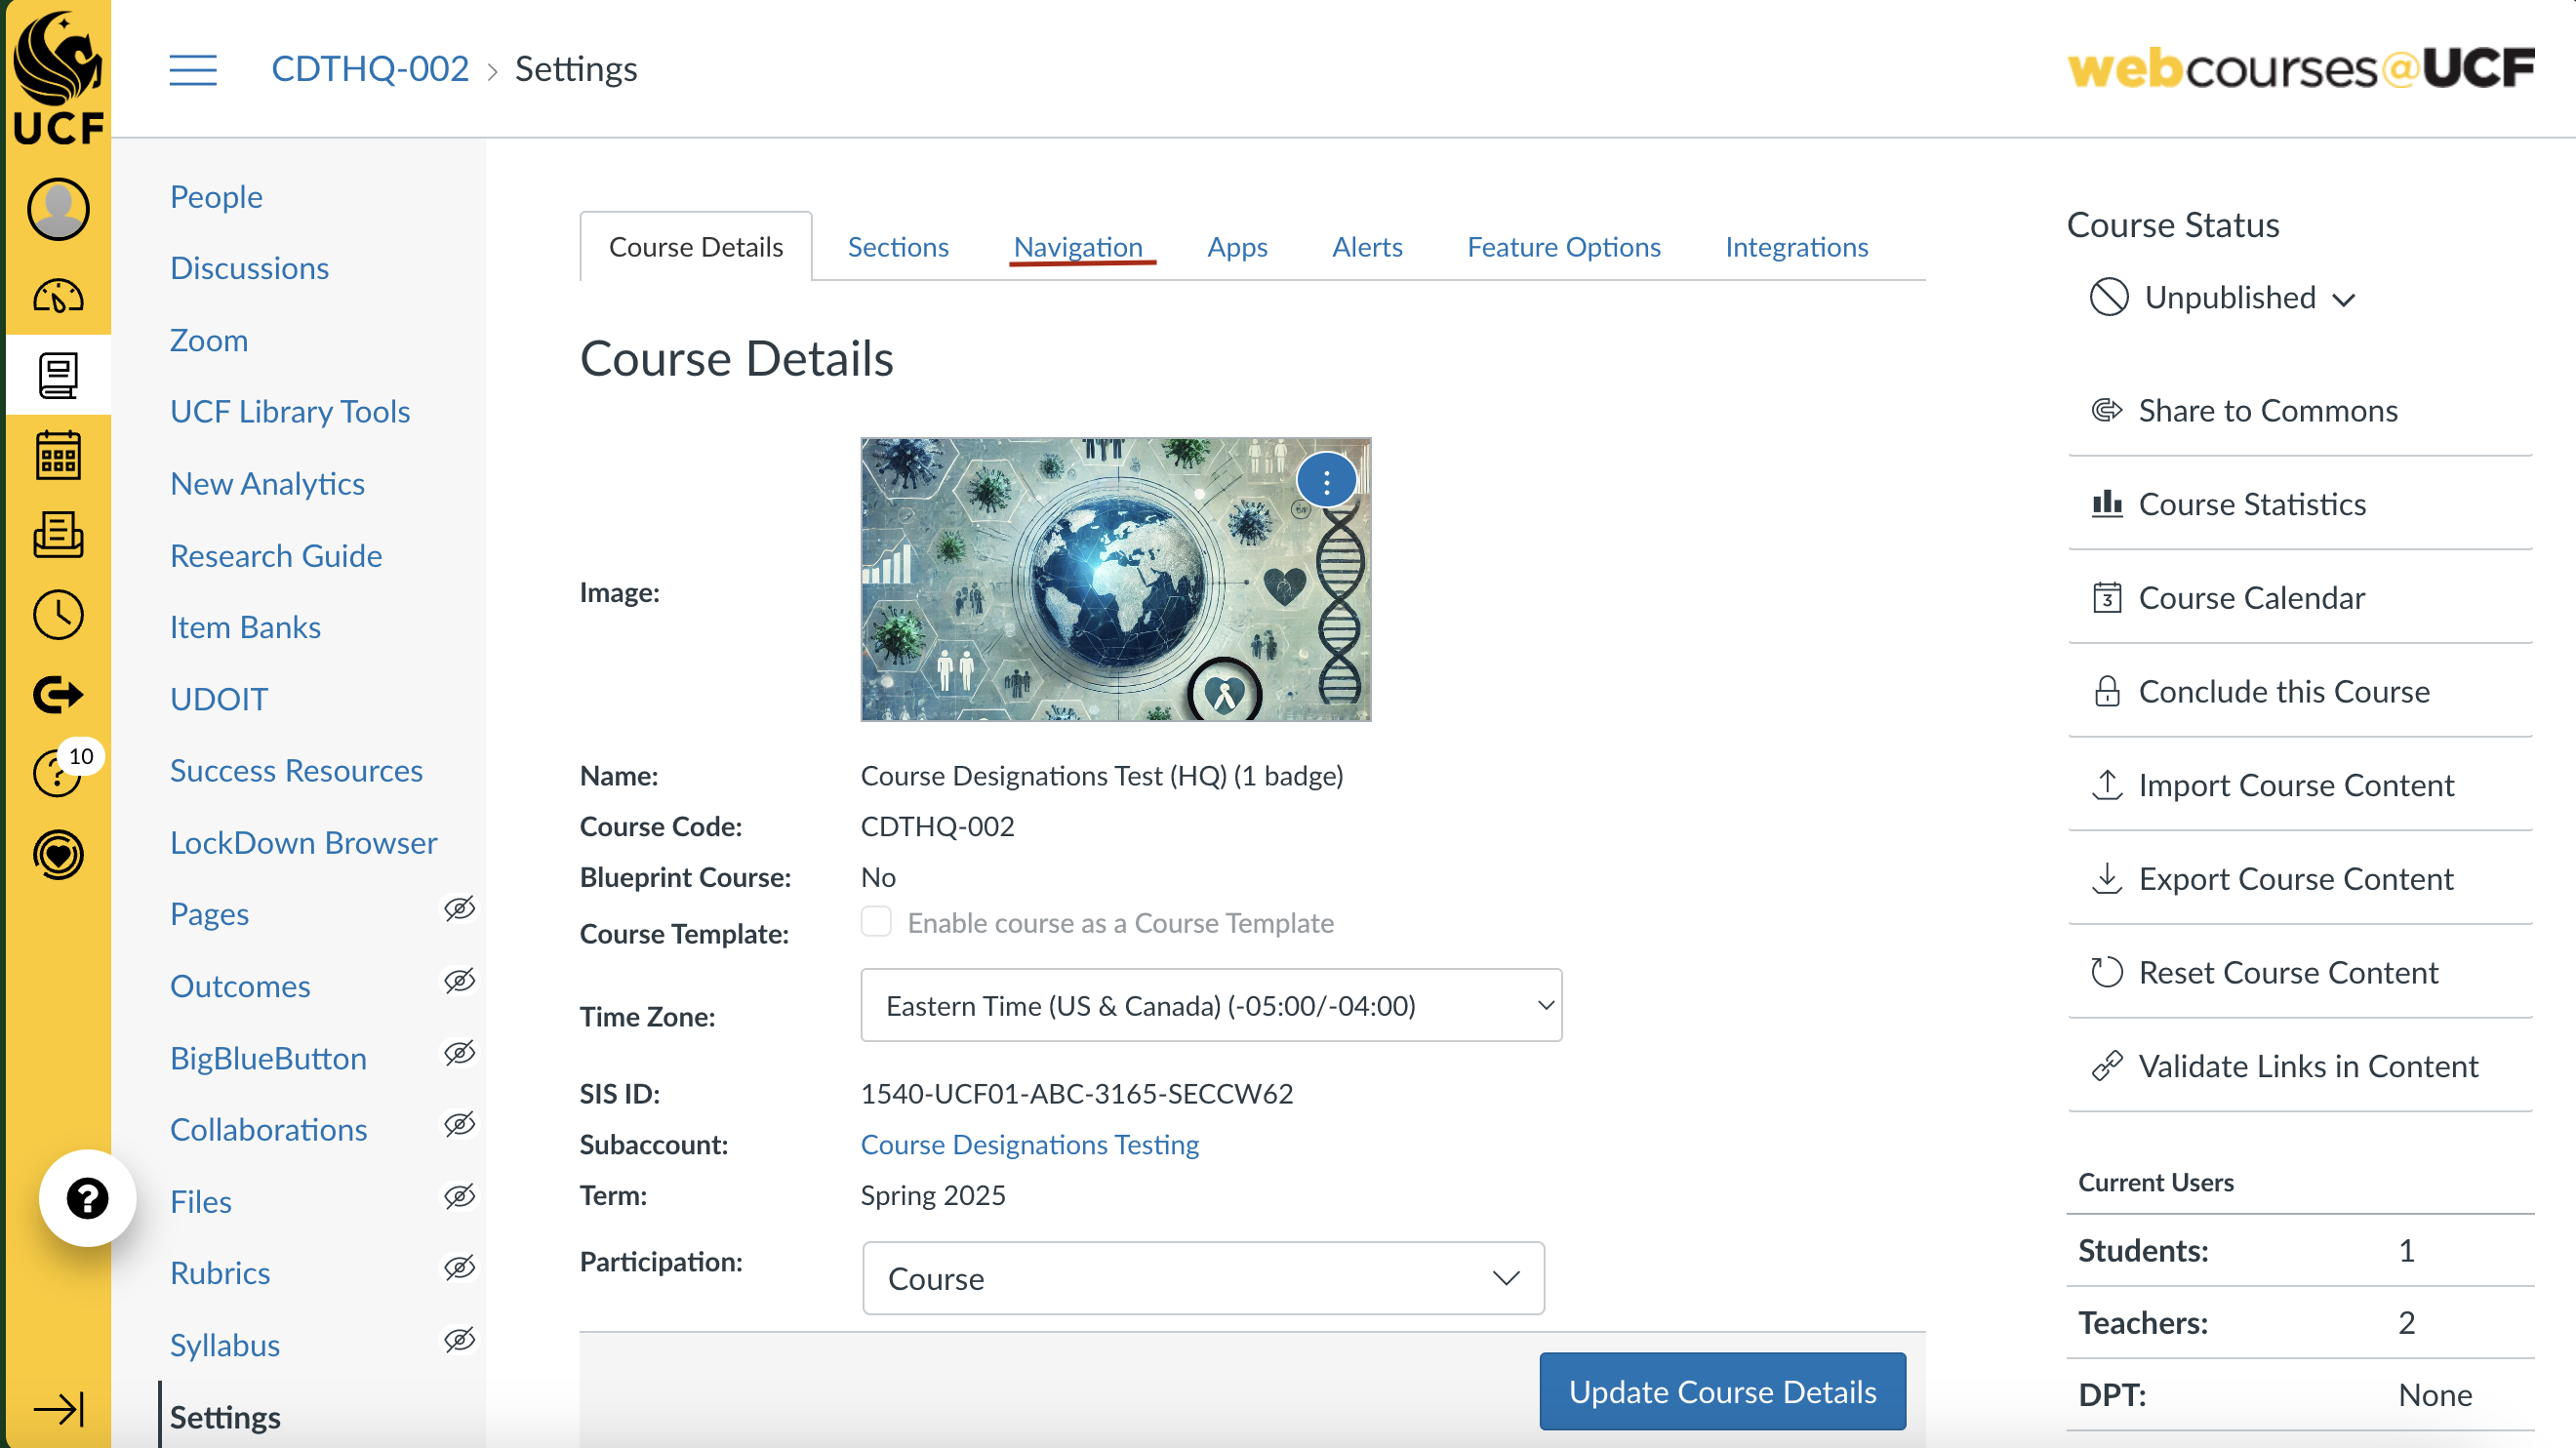Open the Account avatar menu
Viewport: 2576px width, 1448px height.
(x=58, y=210)
